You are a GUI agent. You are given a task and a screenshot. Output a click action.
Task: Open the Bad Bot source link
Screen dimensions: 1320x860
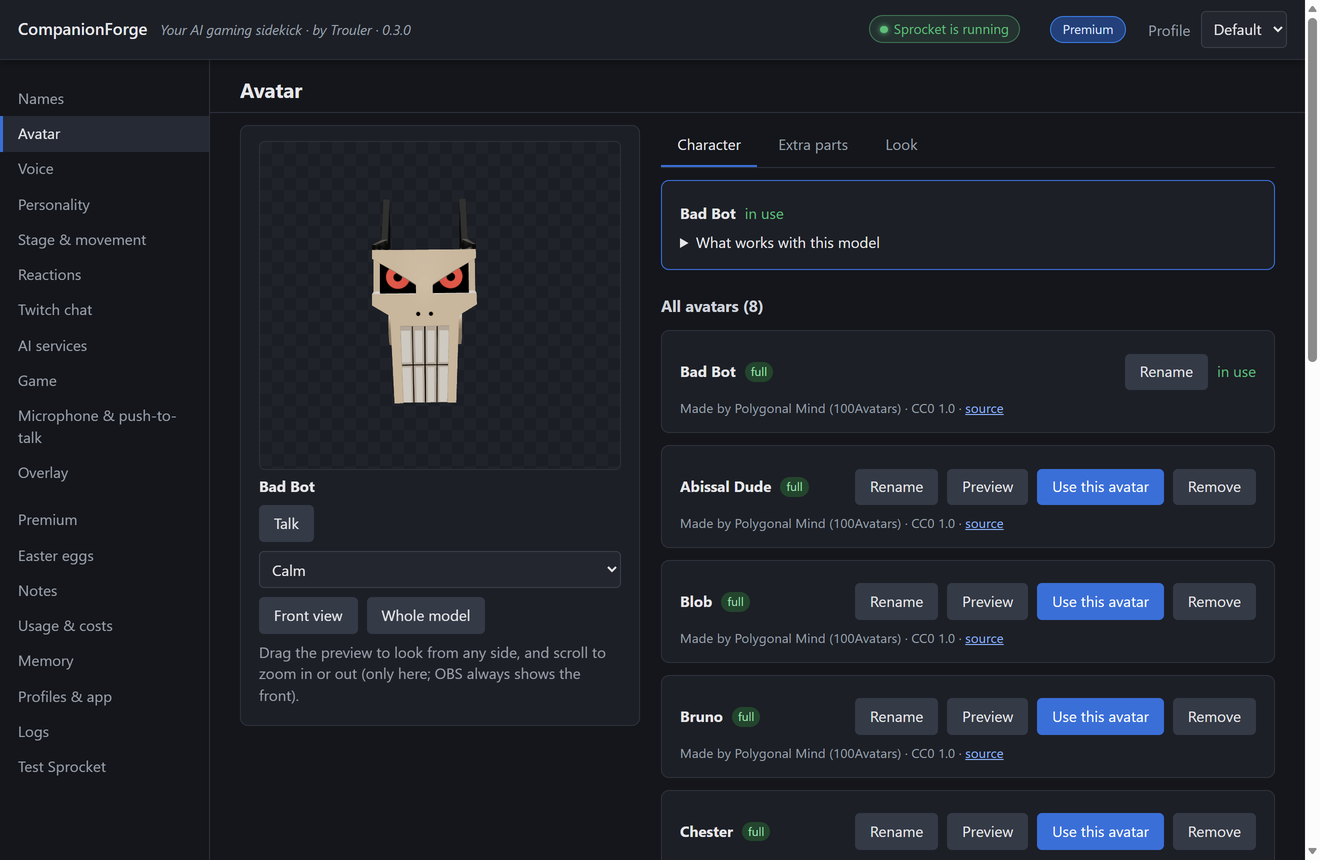[984, 408]
